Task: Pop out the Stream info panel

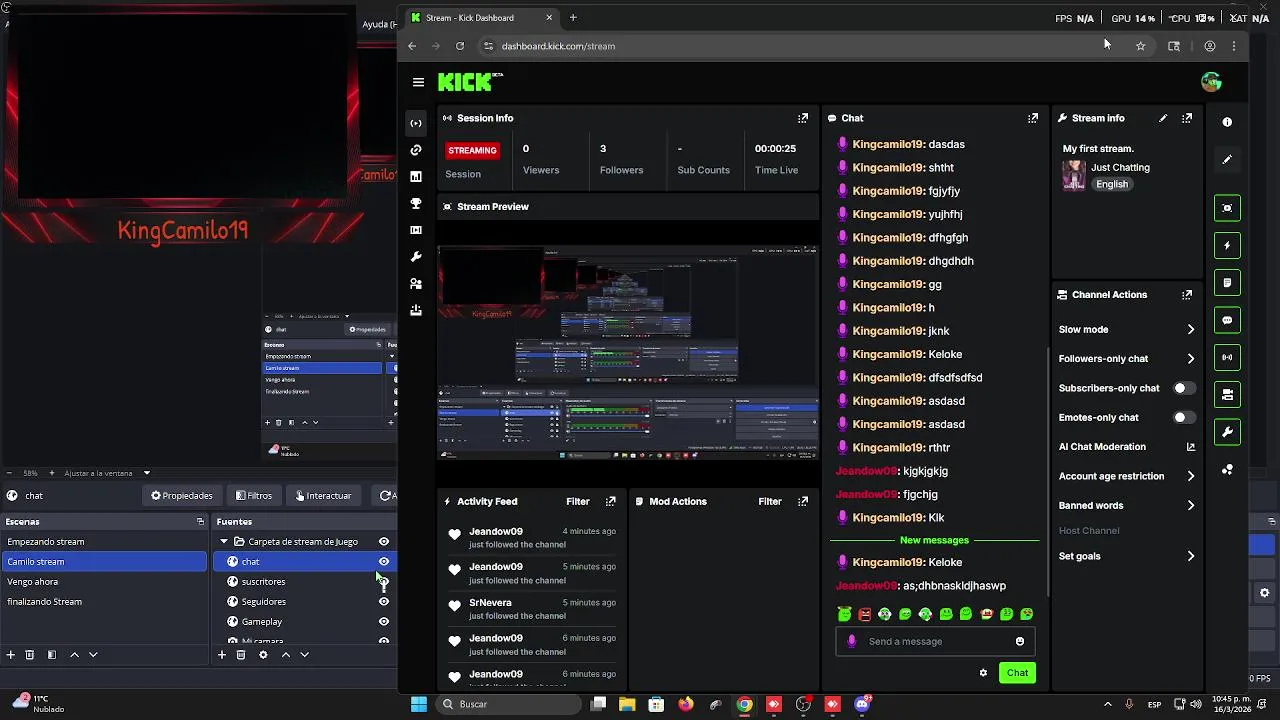Action: [x=1187, y=118]
